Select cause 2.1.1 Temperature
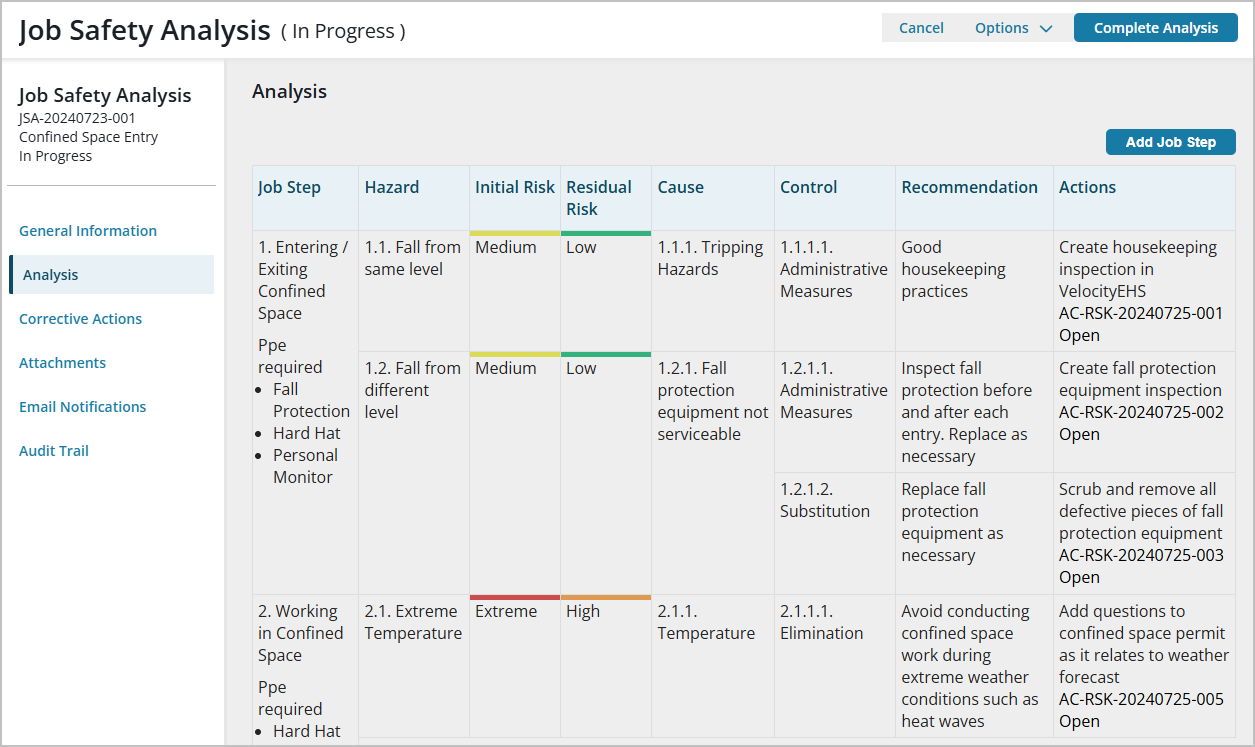This screenshot has height=747, width=1255. pos(706,622)
